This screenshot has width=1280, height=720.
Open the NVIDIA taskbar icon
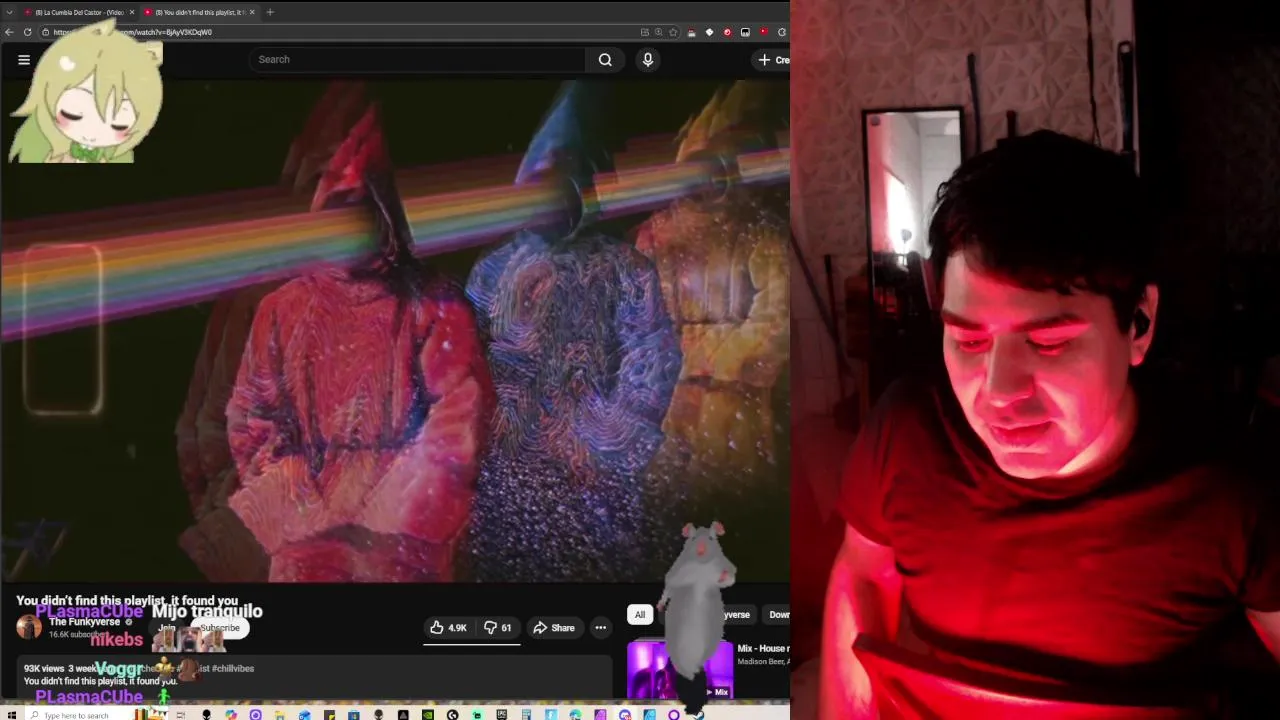[x=427, y=714]
